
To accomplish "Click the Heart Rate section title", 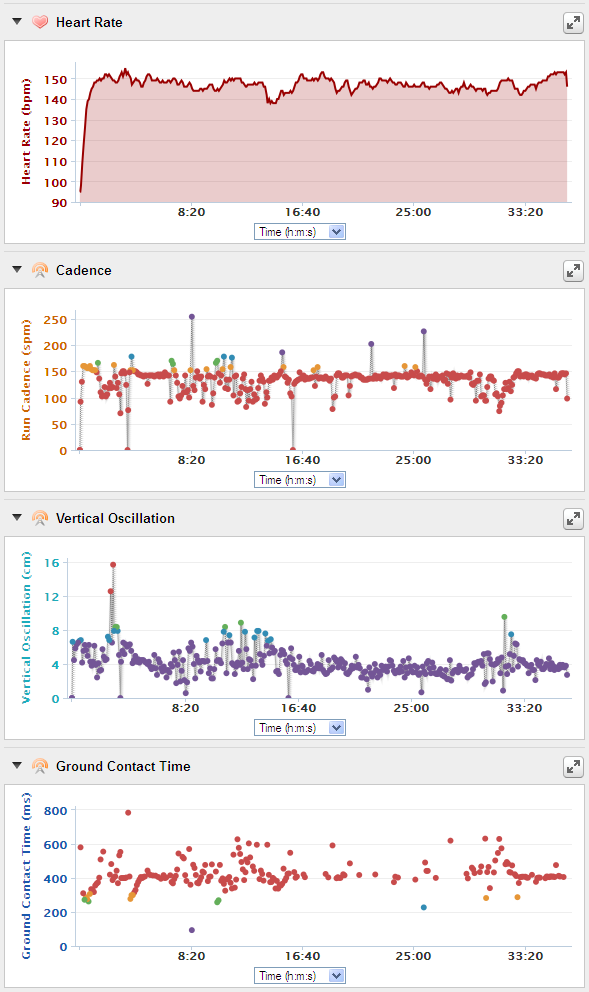I will tap(89, 22).
